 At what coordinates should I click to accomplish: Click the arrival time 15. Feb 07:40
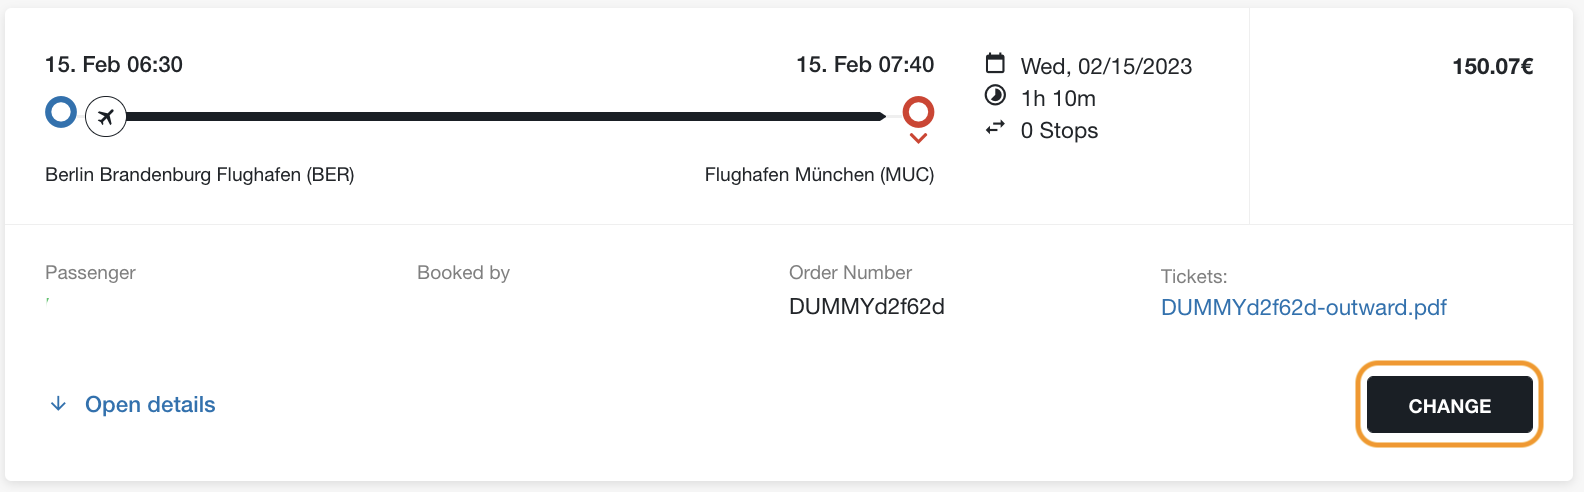coord(865,65)
